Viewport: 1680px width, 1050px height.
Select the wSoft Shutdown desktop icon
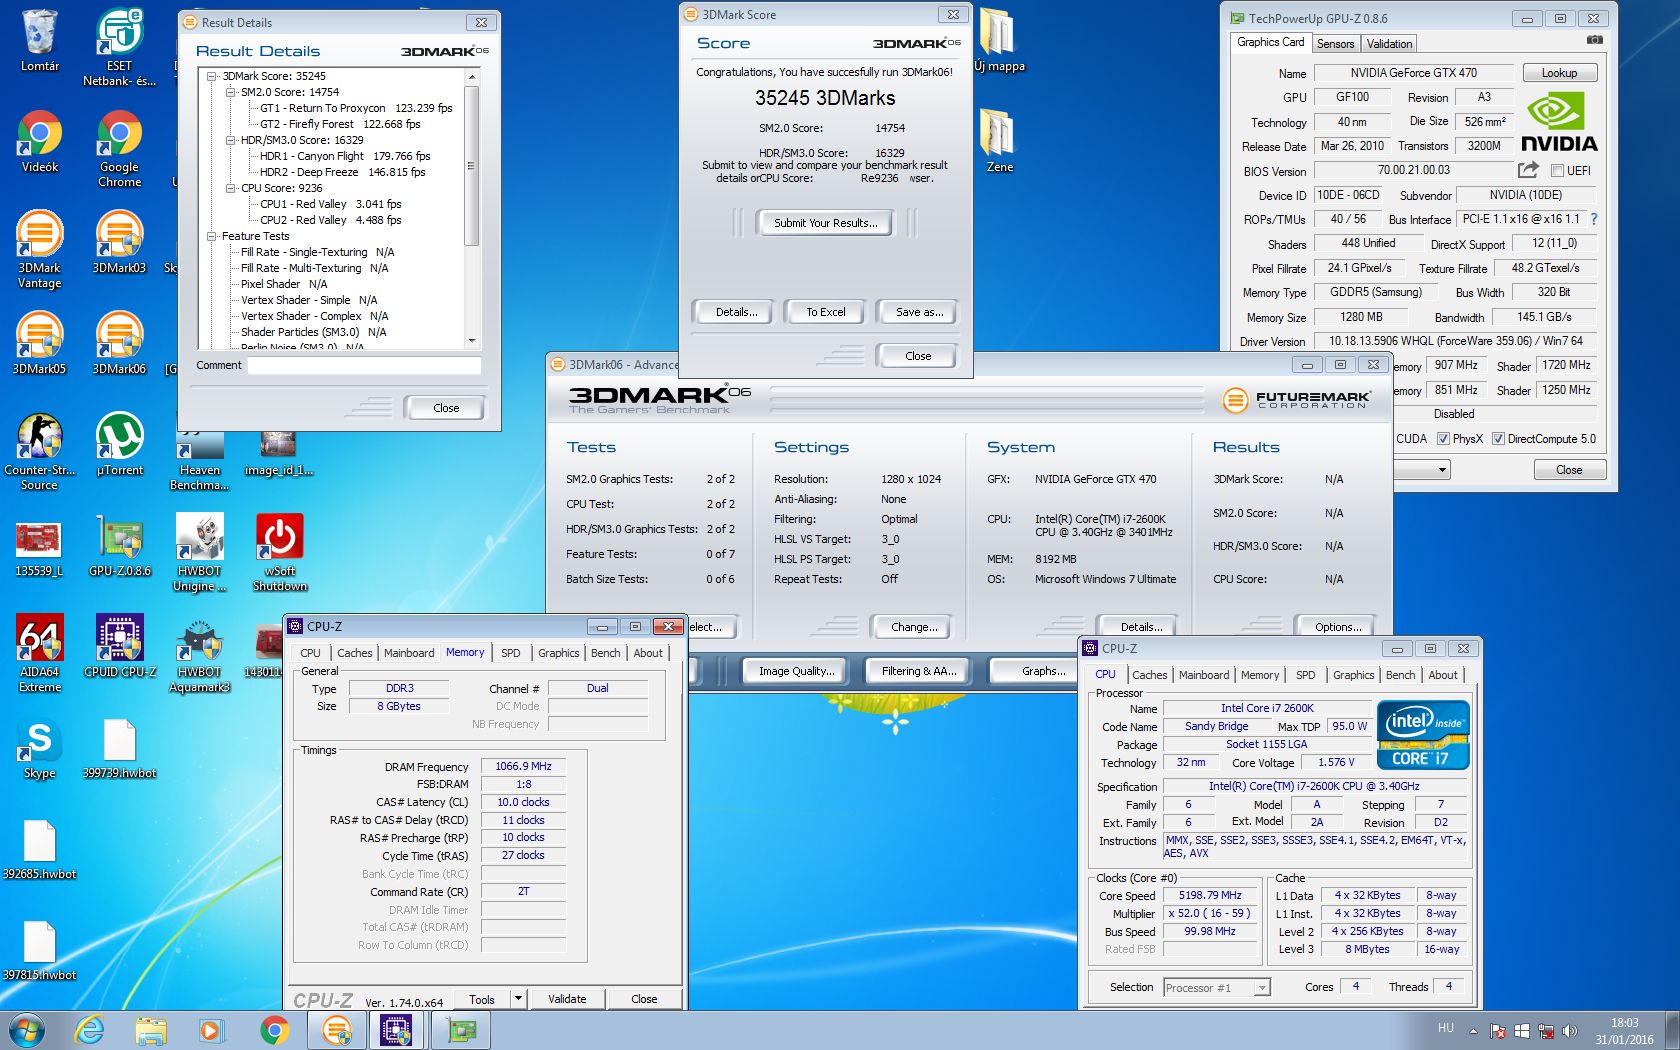(280, 553)
